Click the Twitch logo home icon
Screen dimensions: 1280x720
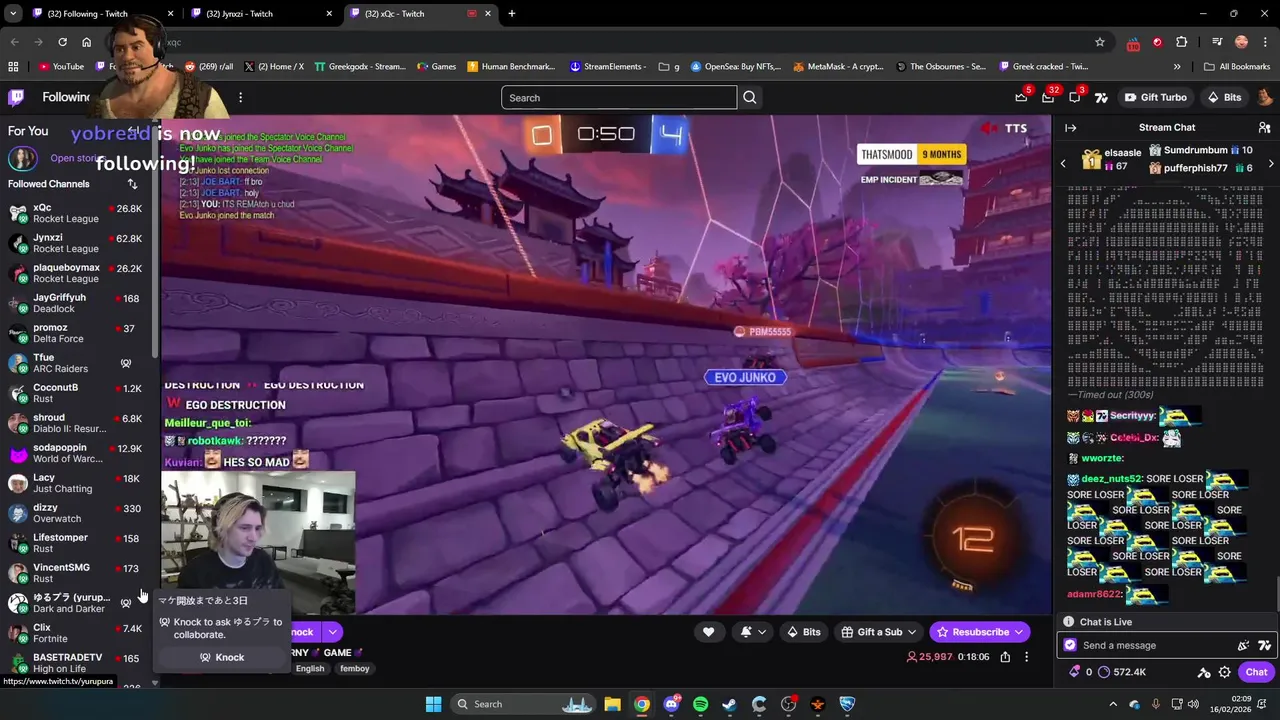[16, 97]
